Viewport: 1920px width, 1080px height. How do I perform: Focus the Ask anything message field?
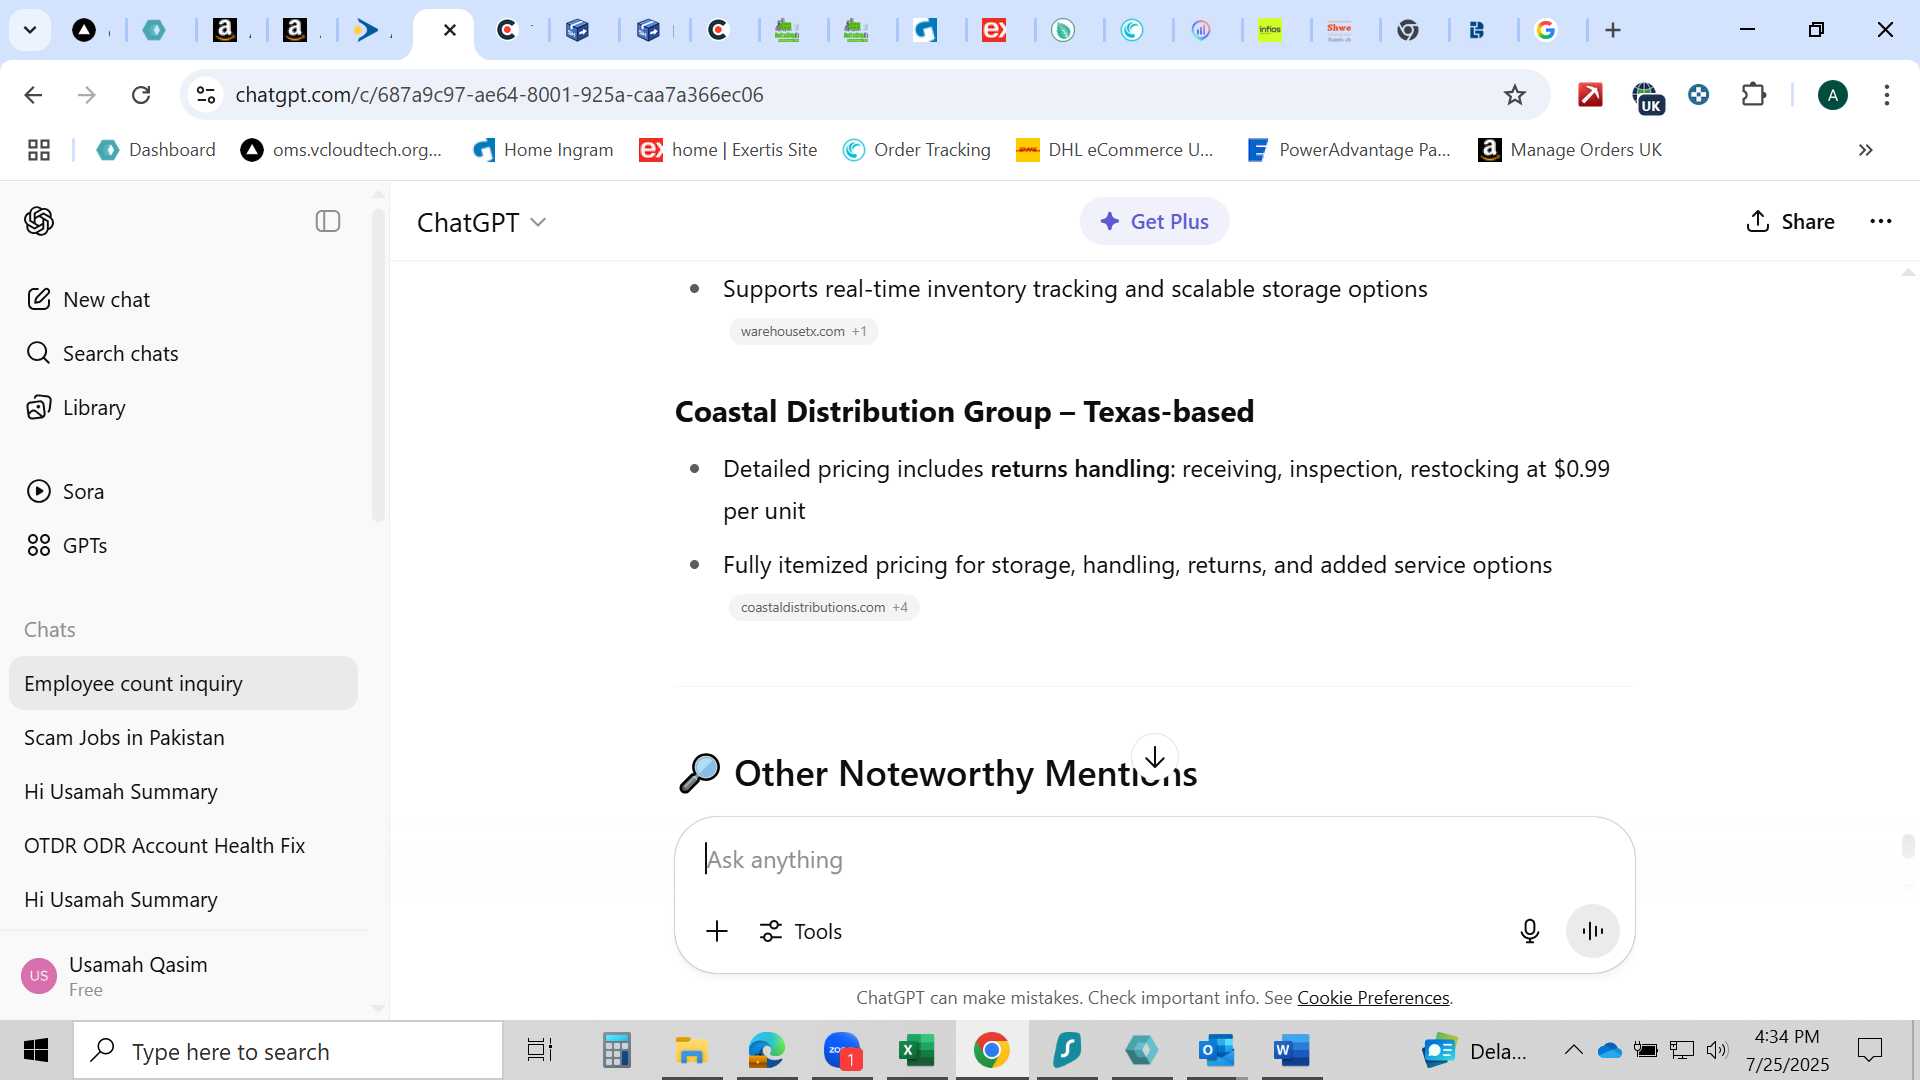click(1154, 859)
